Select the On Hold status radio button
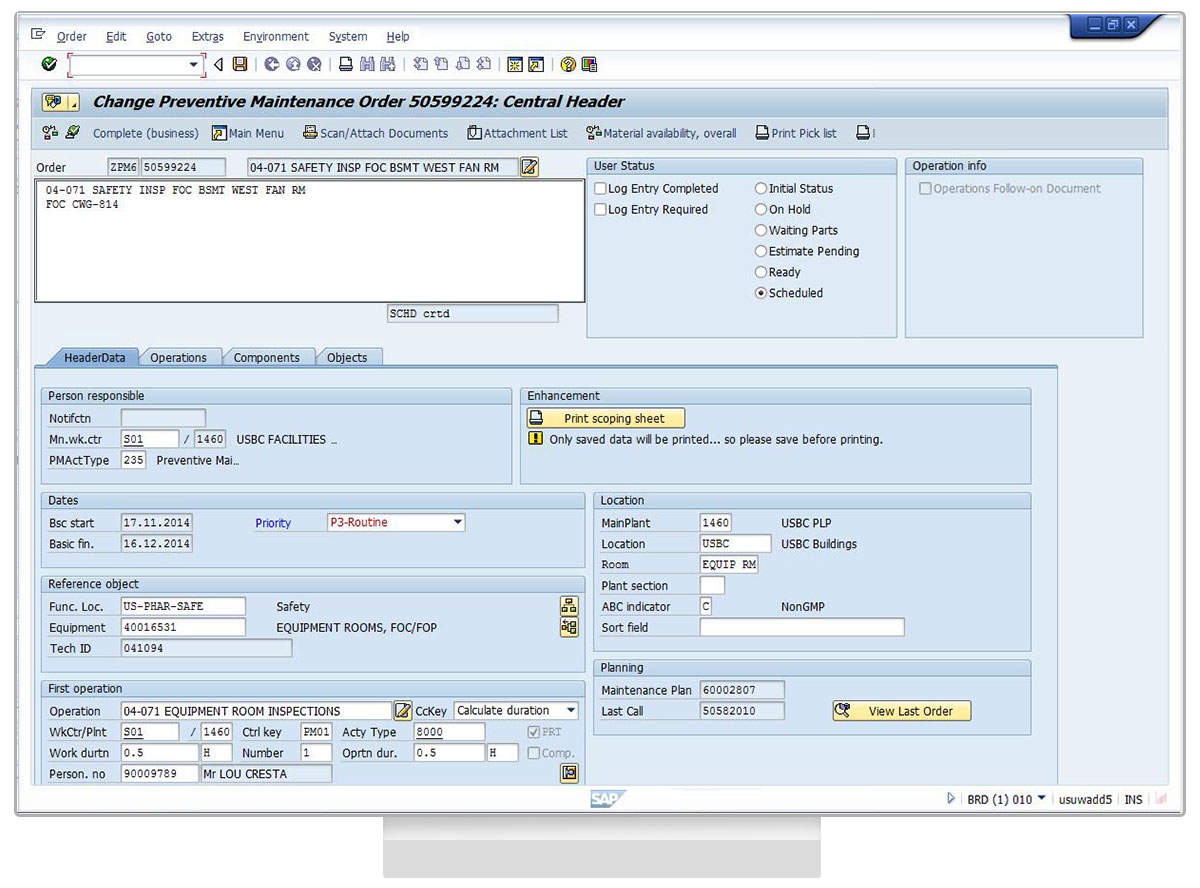The height and width of the screenshot is (888, 1200). [761, 209]
